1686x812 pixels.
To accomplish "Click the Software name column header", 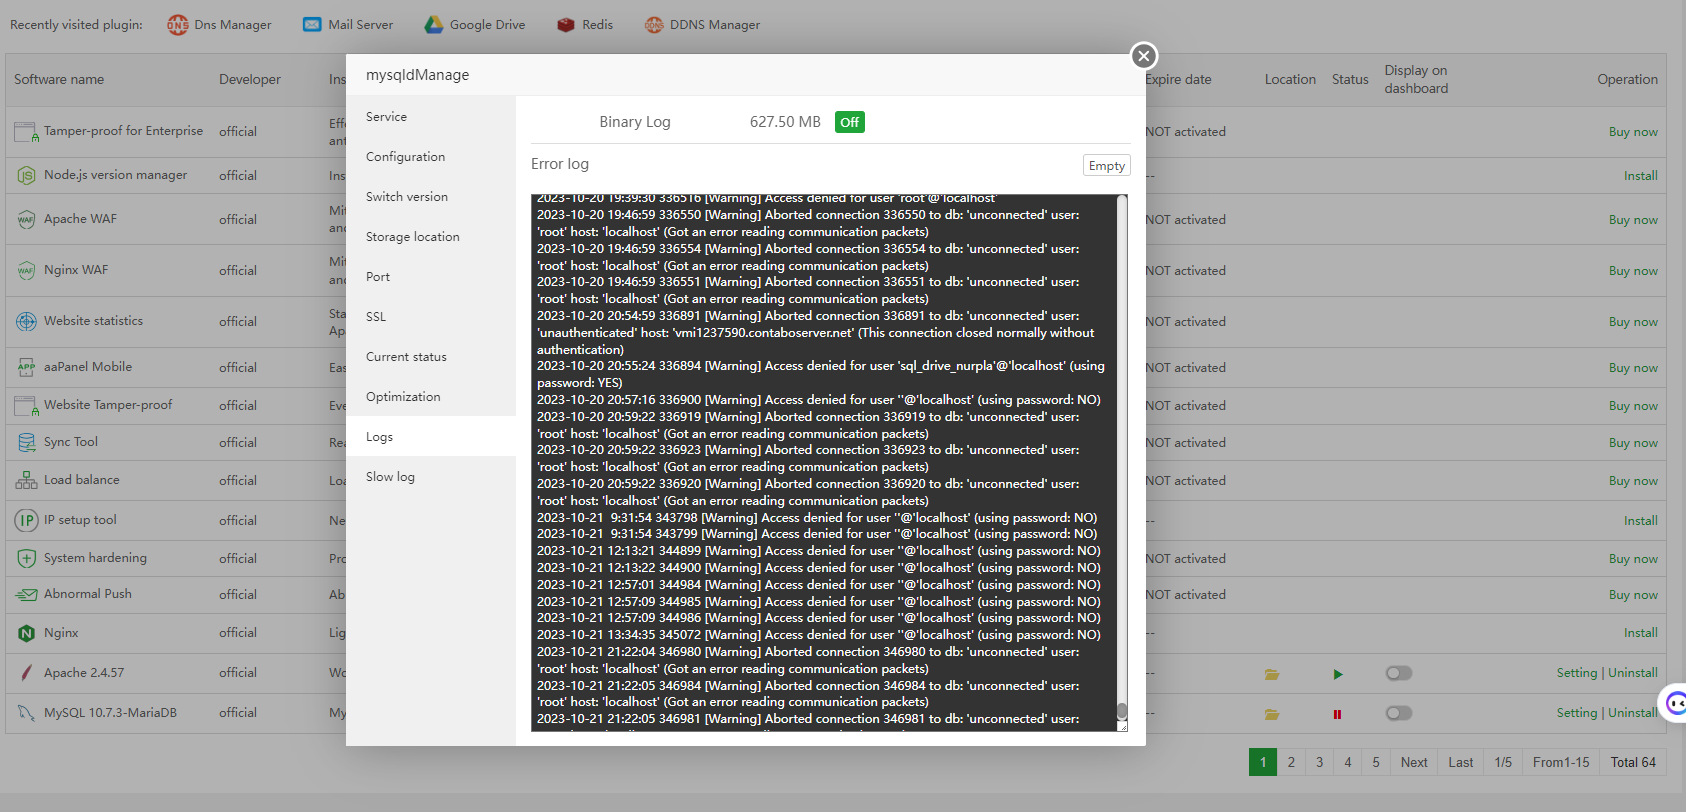I will (59, 80).
